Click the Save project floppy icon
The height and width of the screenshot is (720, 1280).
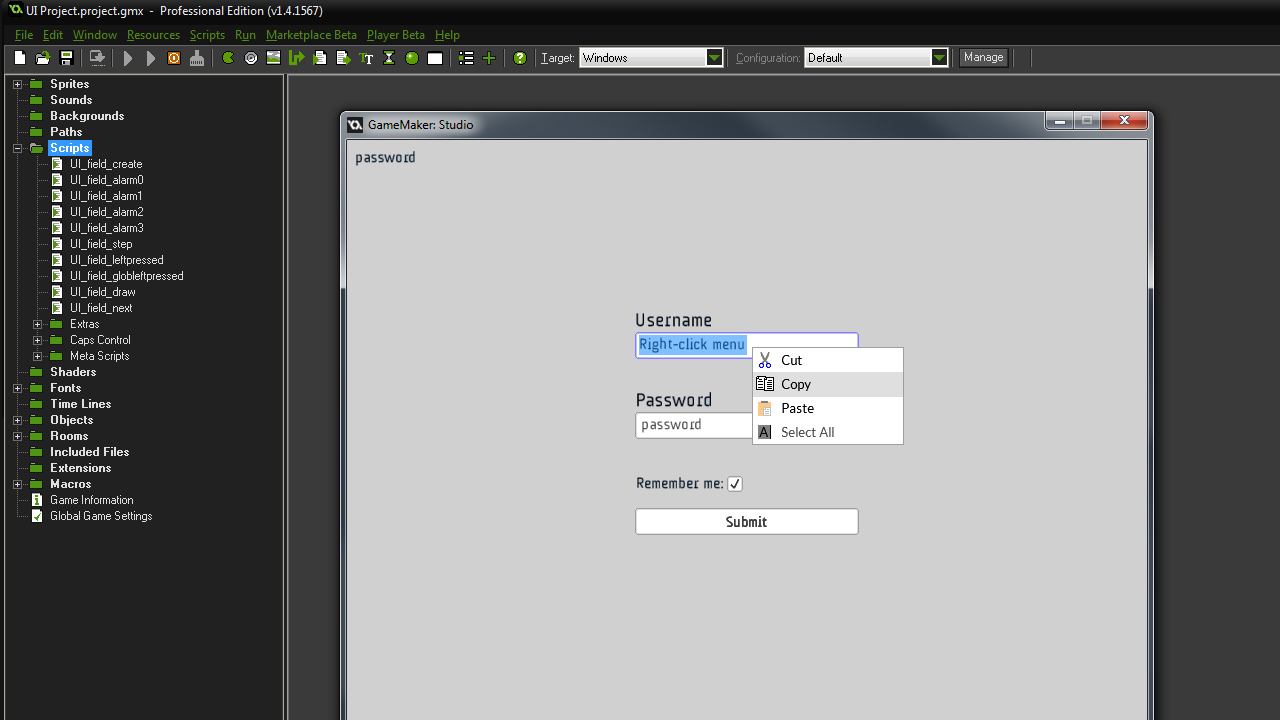coord(66,58)
